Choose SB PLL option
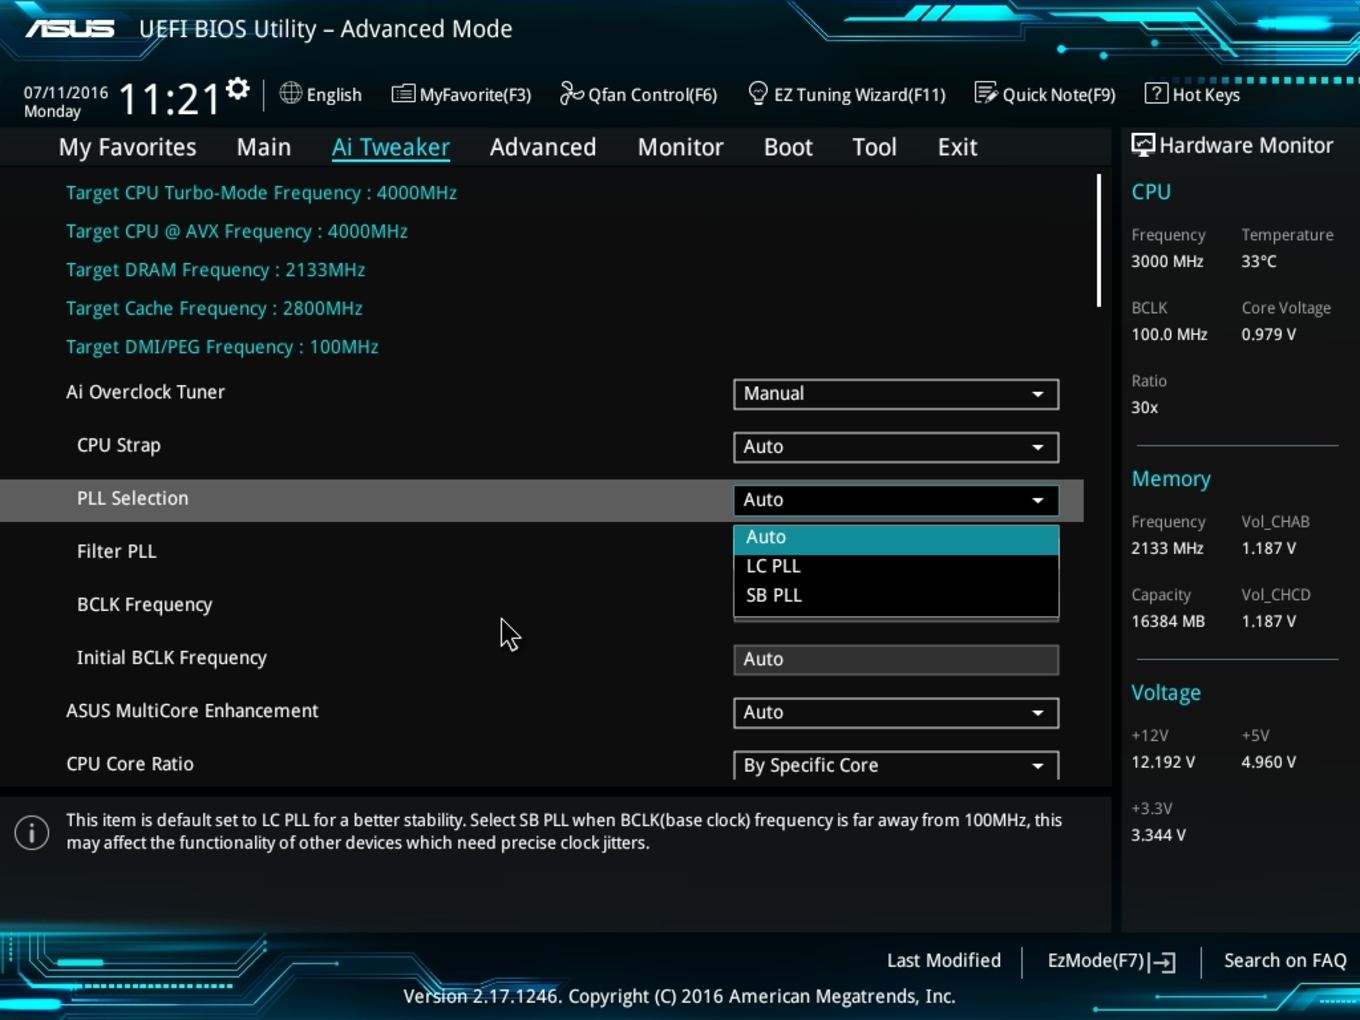 (896, 595)
